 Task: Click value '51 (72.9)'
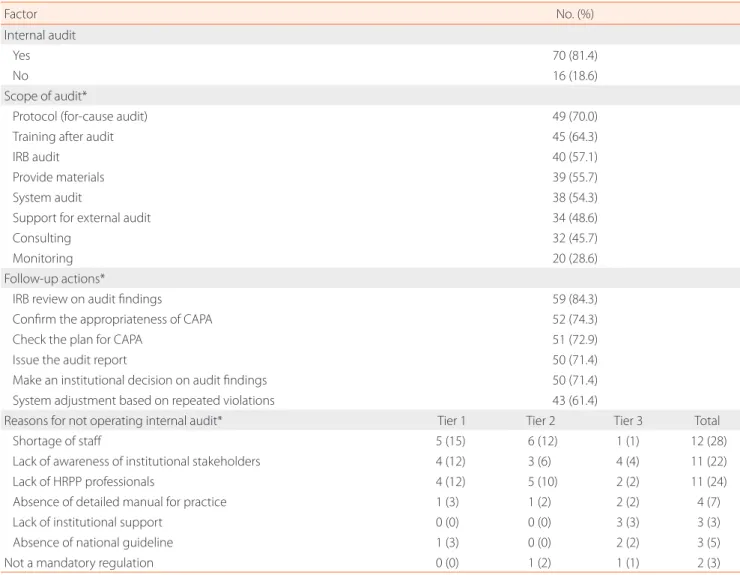575,340
